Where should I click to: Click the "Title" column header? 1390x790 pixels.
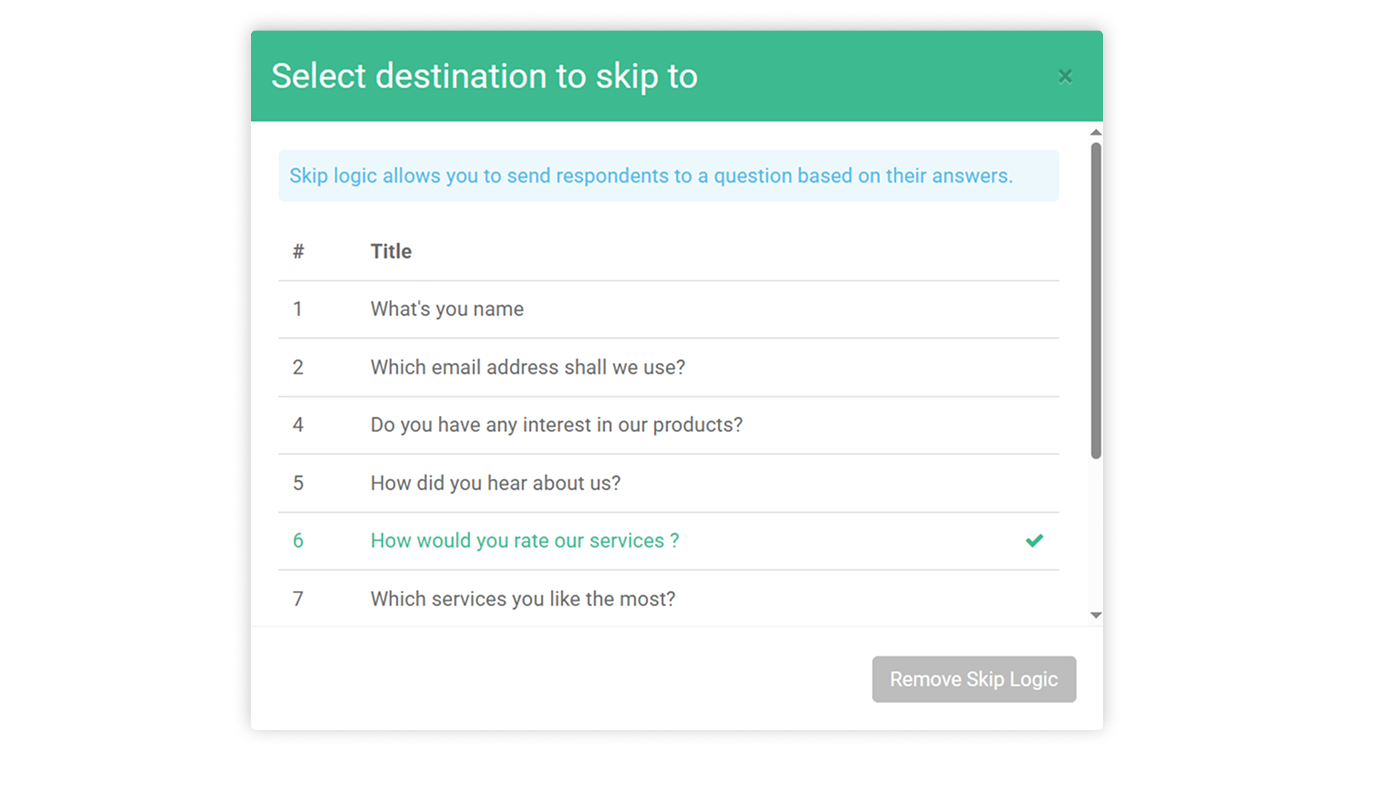pos(391,251)
